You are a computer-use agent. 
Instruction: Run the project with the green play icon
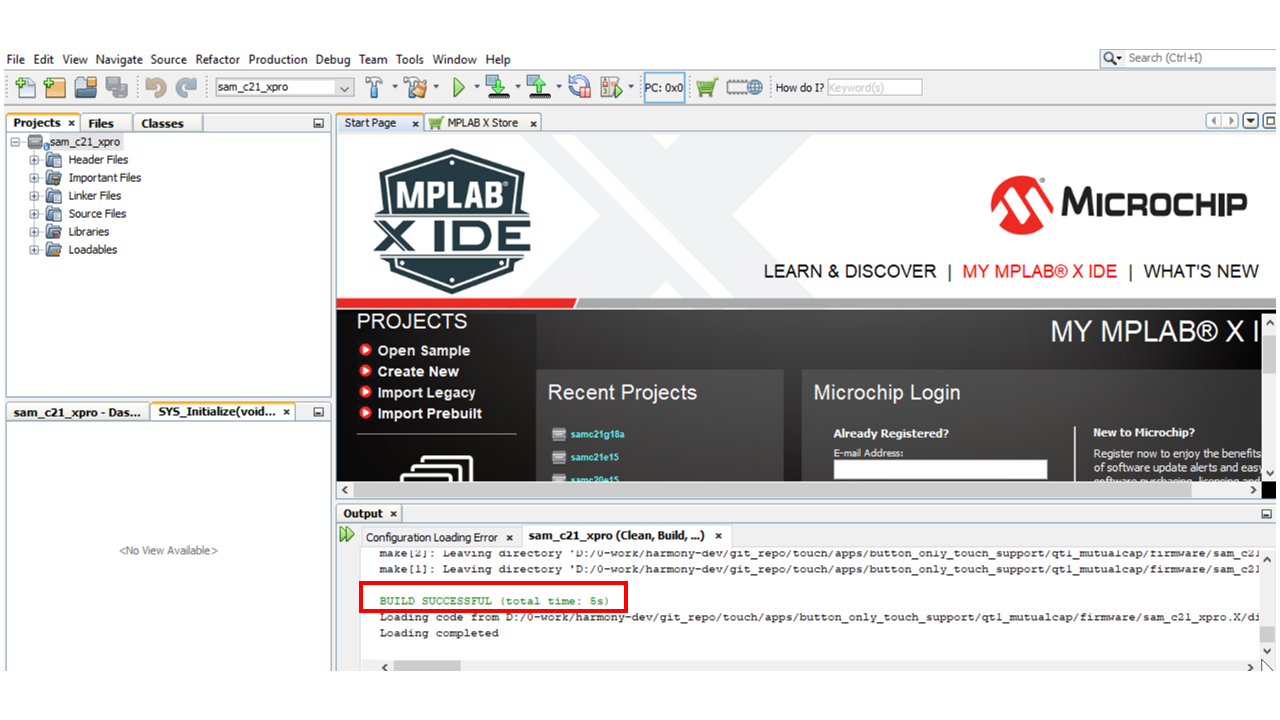459,88
